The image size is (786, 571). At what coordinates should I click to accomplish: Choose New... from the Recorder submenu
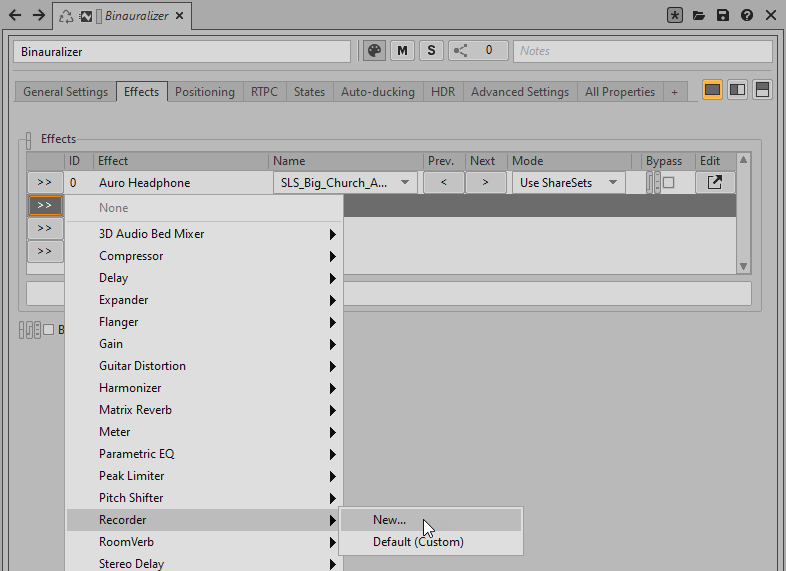point(390,520)
